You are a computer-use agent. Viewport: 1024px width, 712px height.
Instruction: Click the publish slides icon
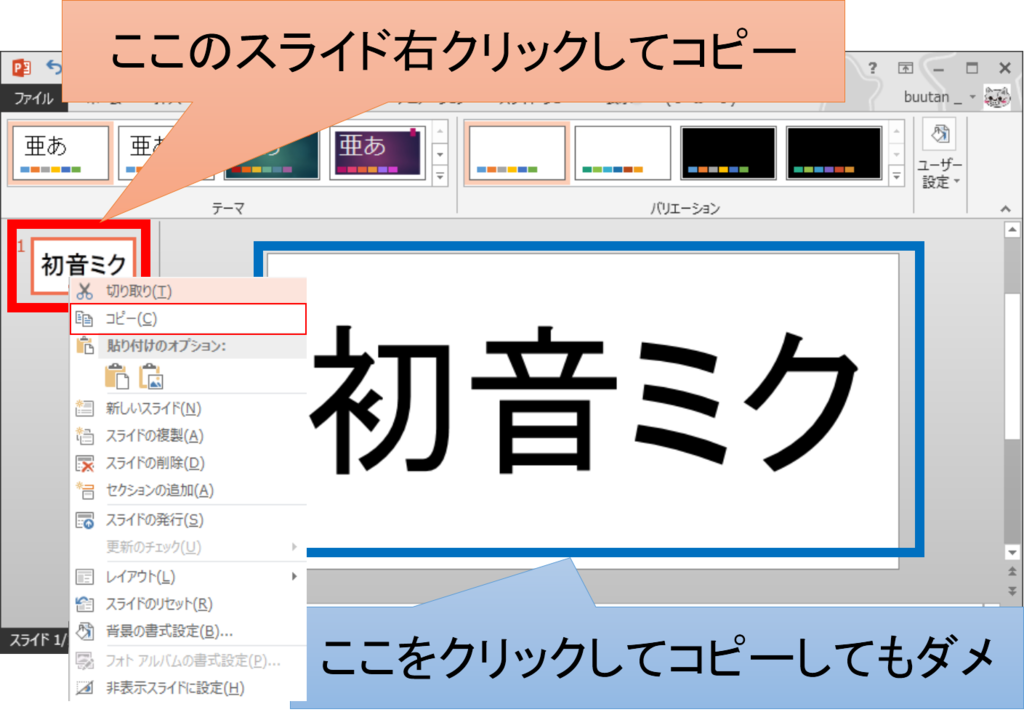(x=84, y=521)
